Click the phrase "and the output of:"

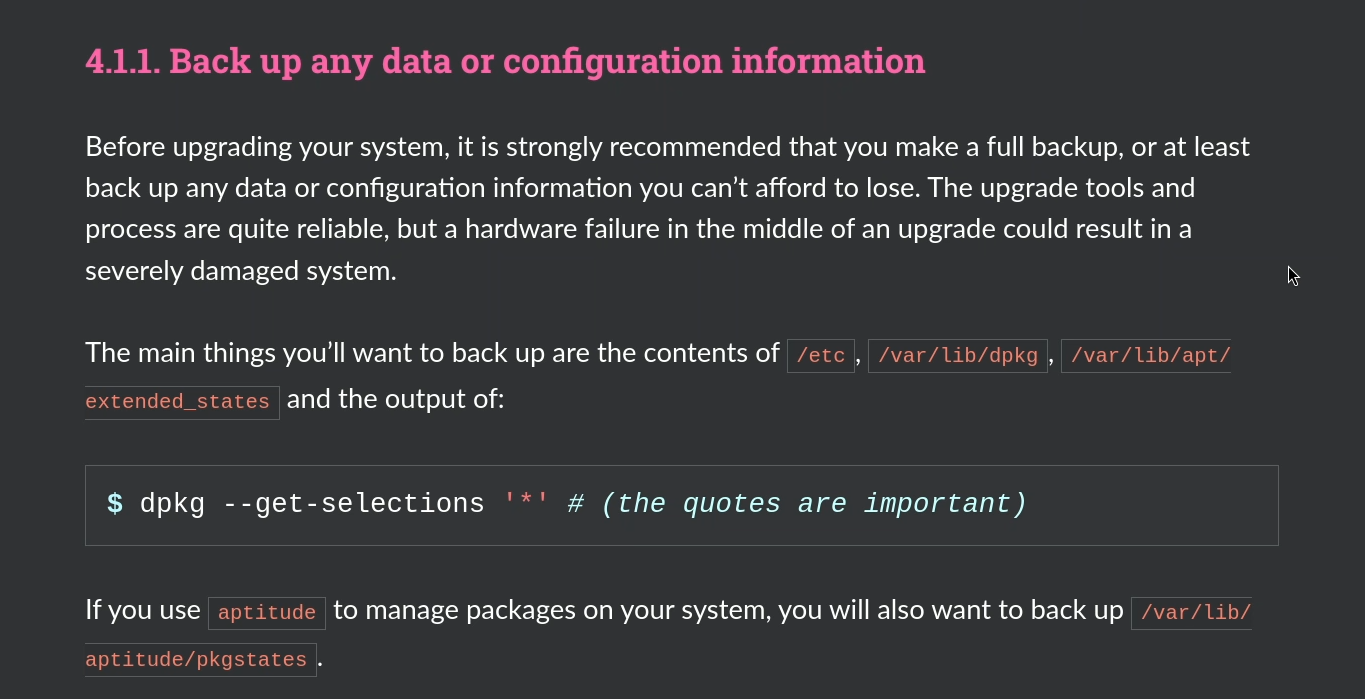[x=396, y=400]
